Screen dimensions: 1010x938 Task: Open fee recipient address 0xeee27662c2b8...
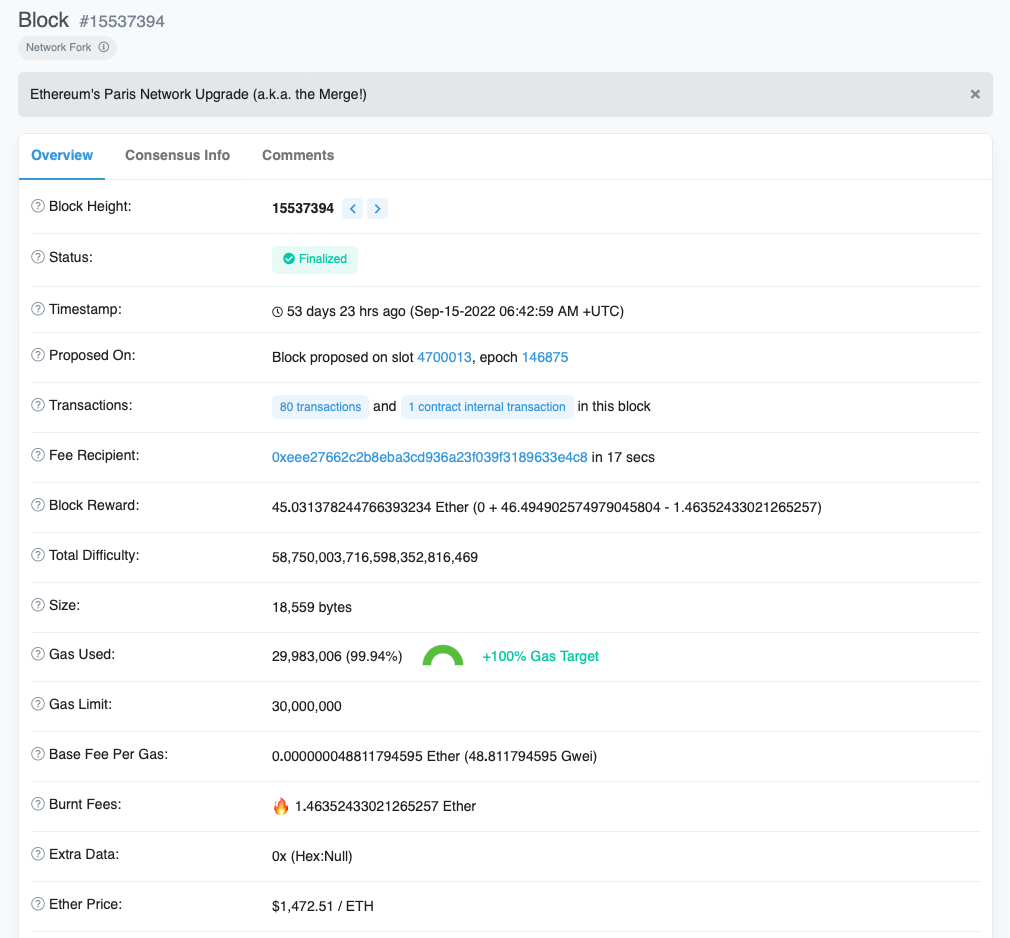[x=430, y=457]
